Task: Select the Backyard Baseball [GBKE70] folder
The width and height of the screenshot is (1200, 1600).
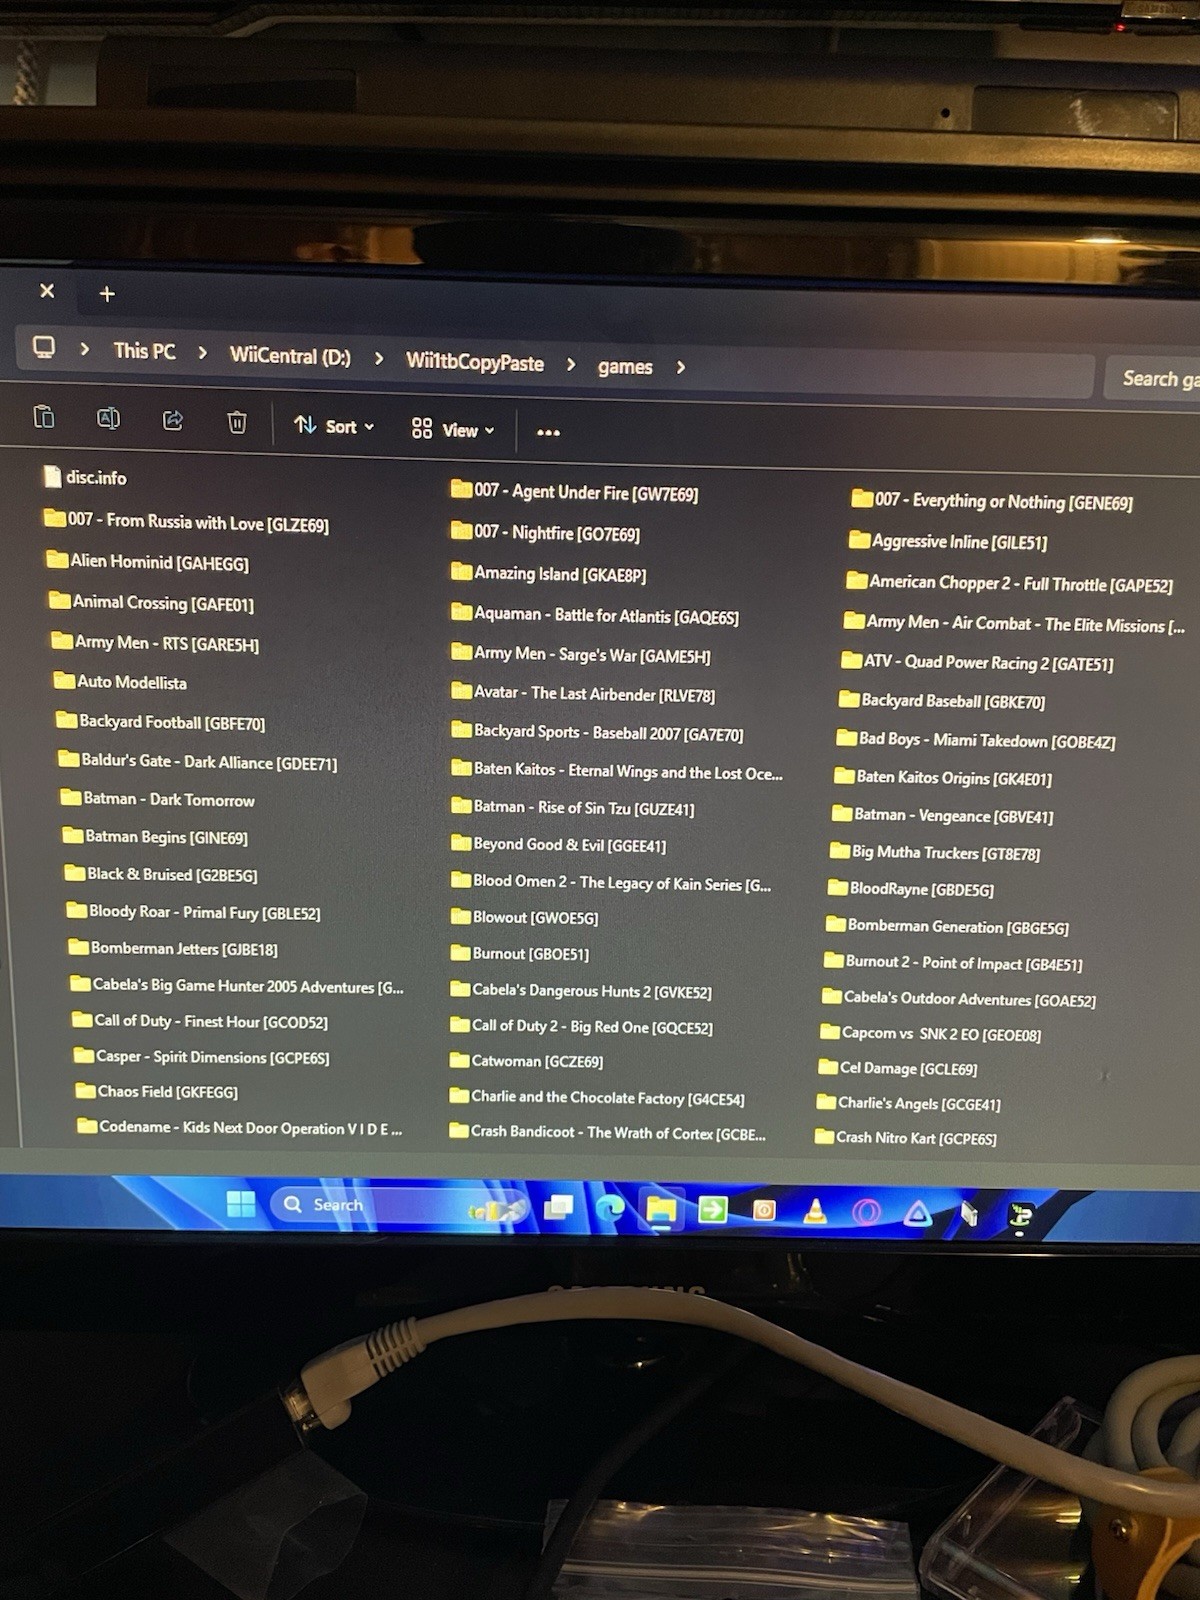Action: [942, 701]
